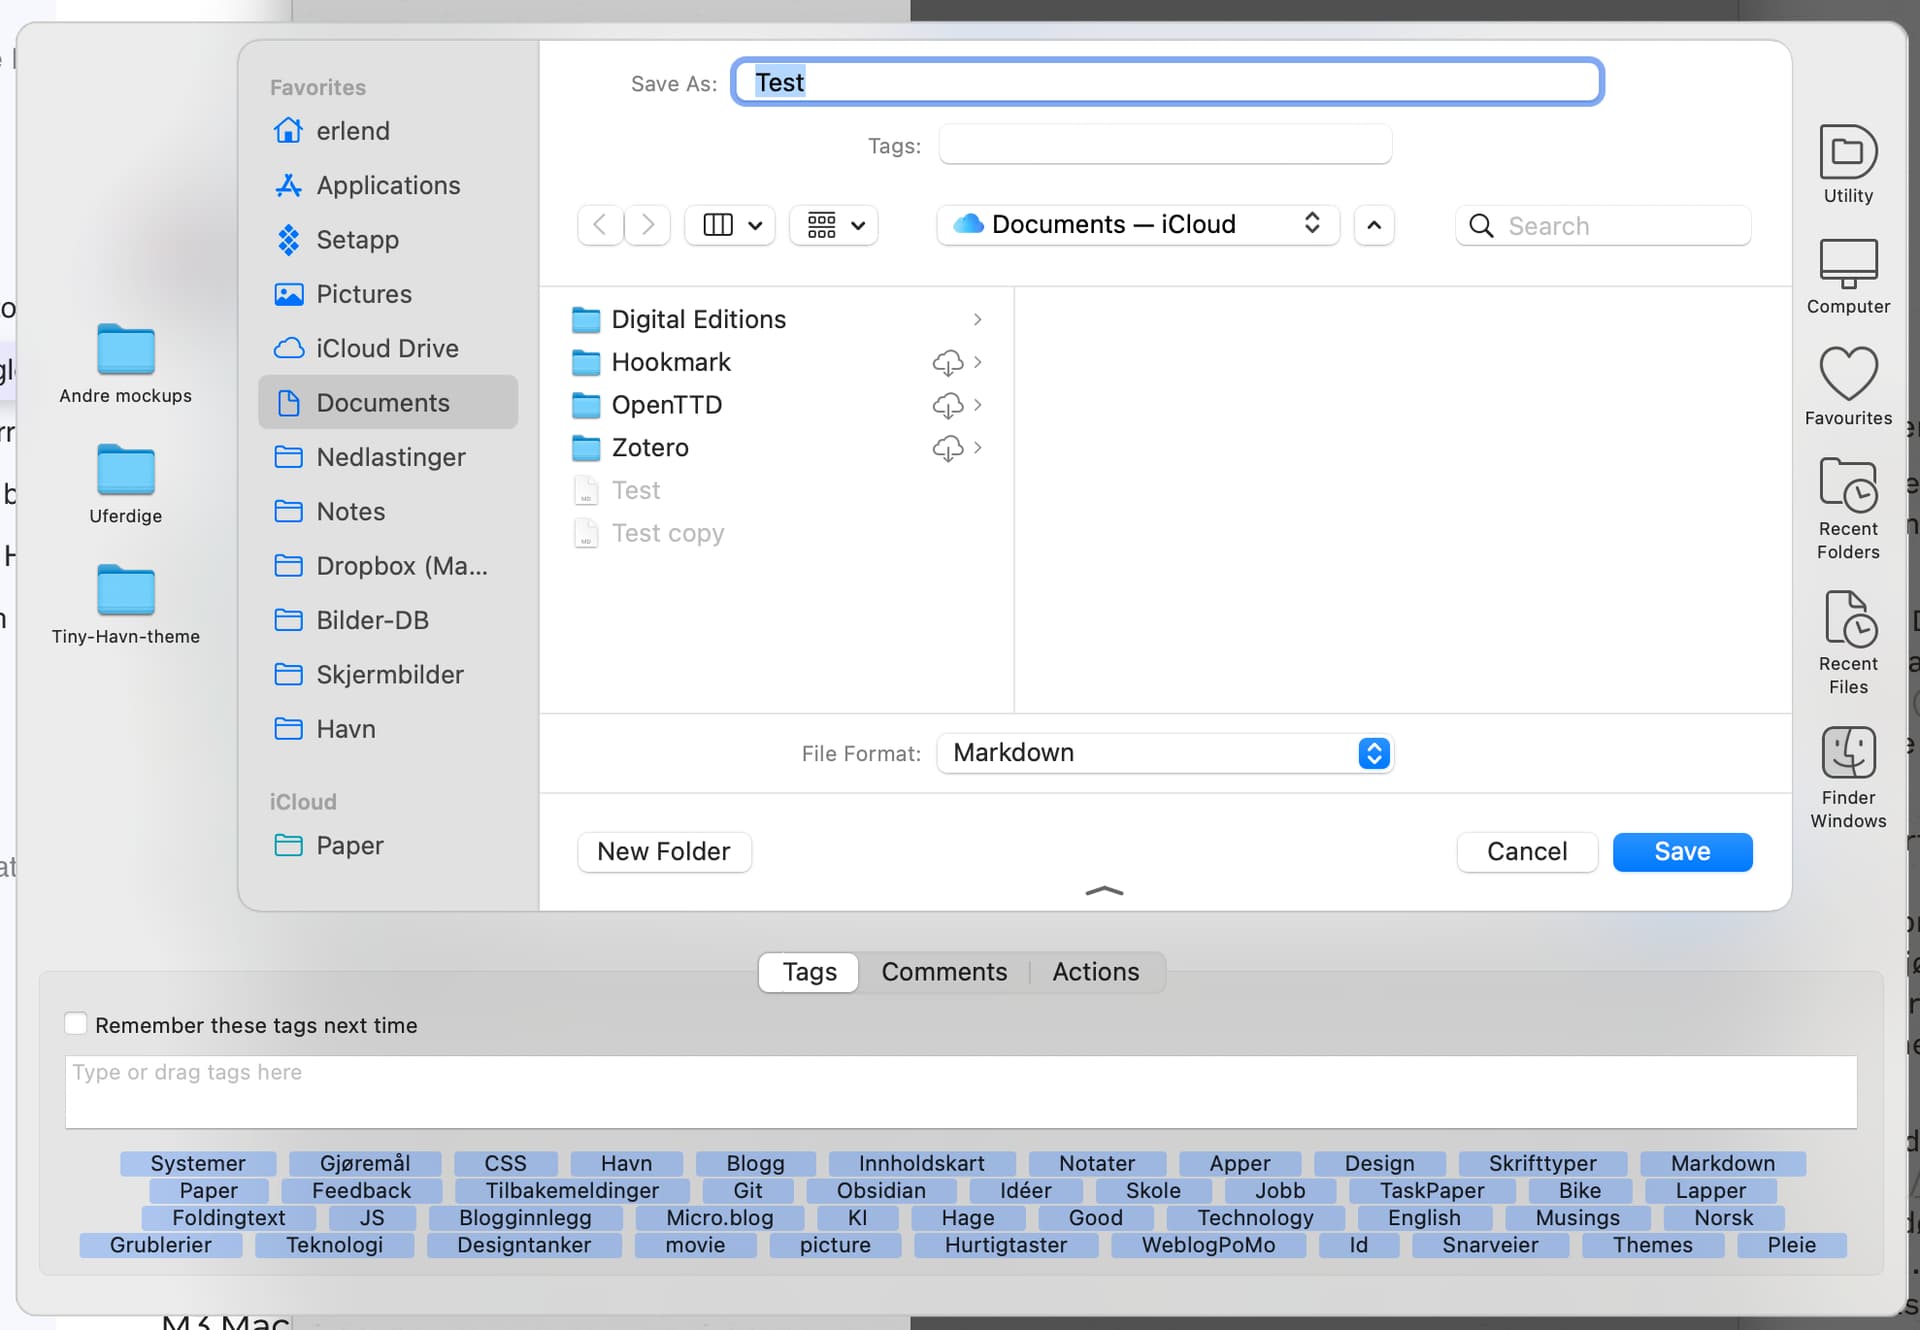Select iCloud Drive in the sidebar
1920x1330 pixels.
(x=387, y=348)
